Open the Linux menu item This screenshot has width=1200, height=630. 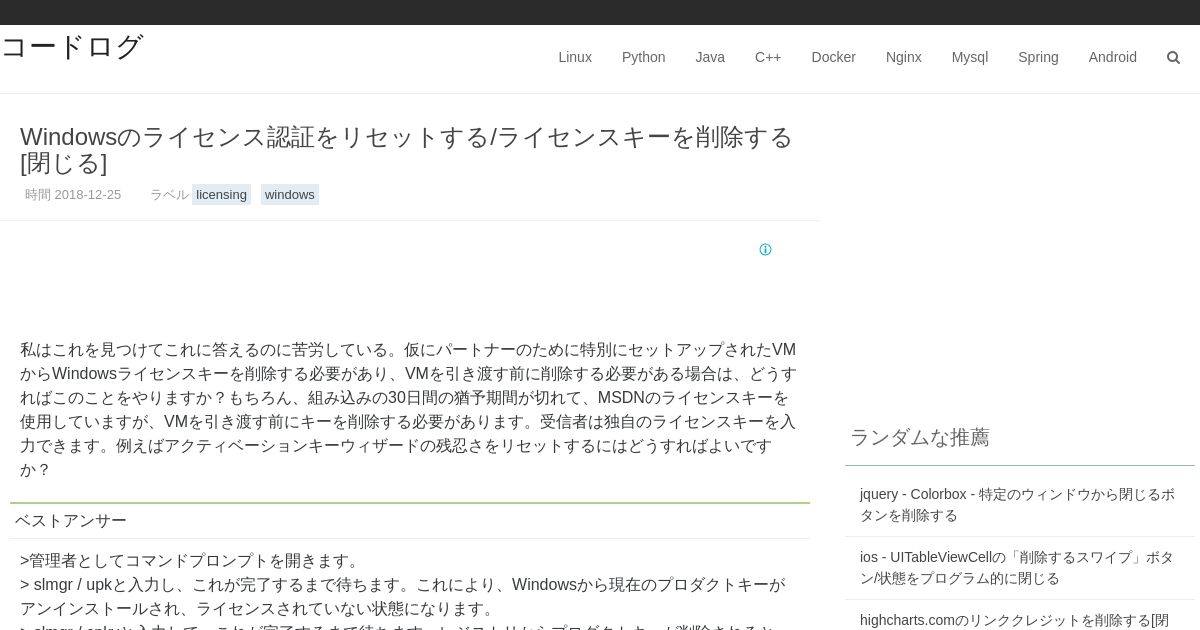click(575, 57)
